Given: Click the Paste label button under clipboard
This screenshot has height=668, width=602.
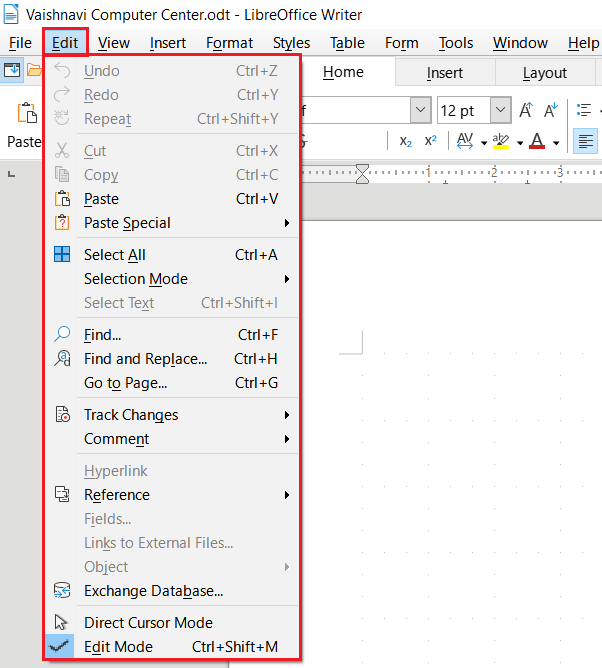Looking at the screenshot, I should pos(24,141).
